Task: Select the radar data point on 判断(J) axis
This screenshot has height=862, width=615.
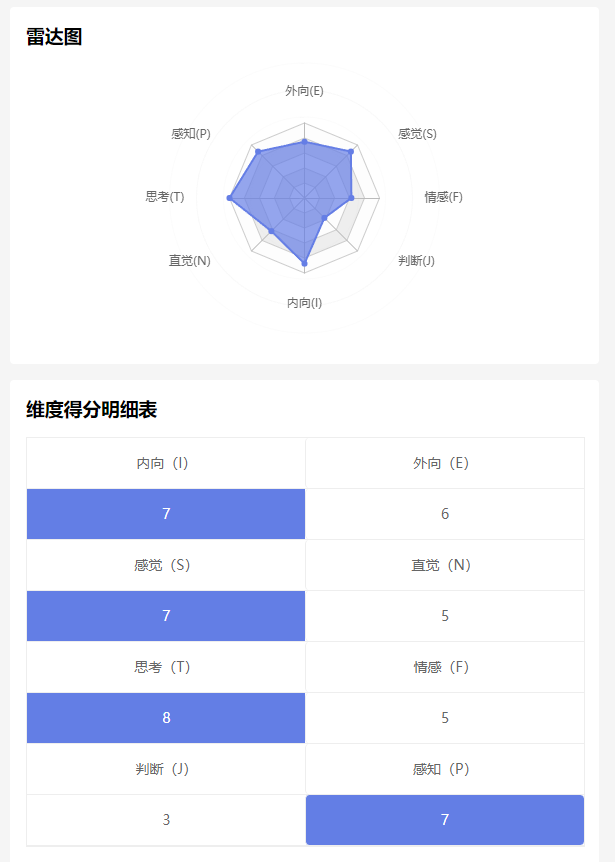Action: [x=324, y=218]
